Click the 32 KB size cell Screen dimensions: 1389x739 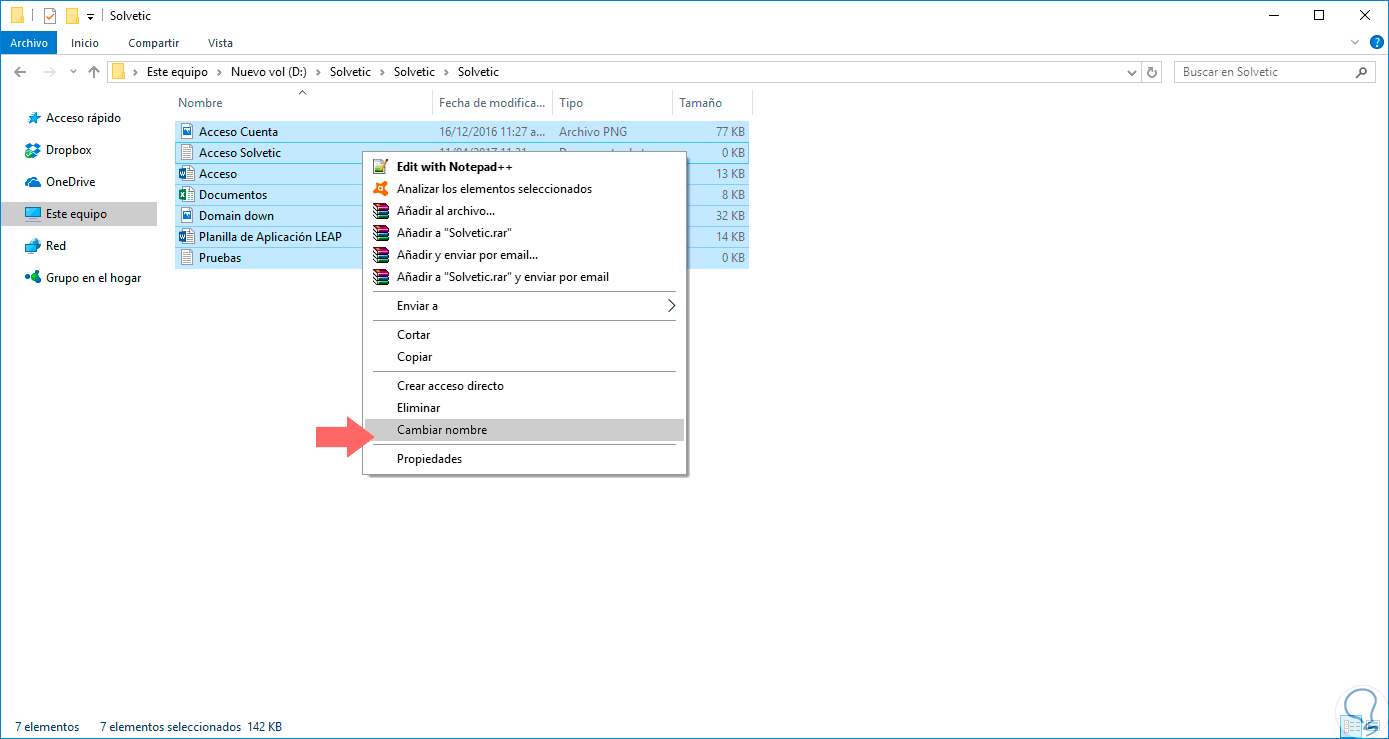click(x=730, y=216)
